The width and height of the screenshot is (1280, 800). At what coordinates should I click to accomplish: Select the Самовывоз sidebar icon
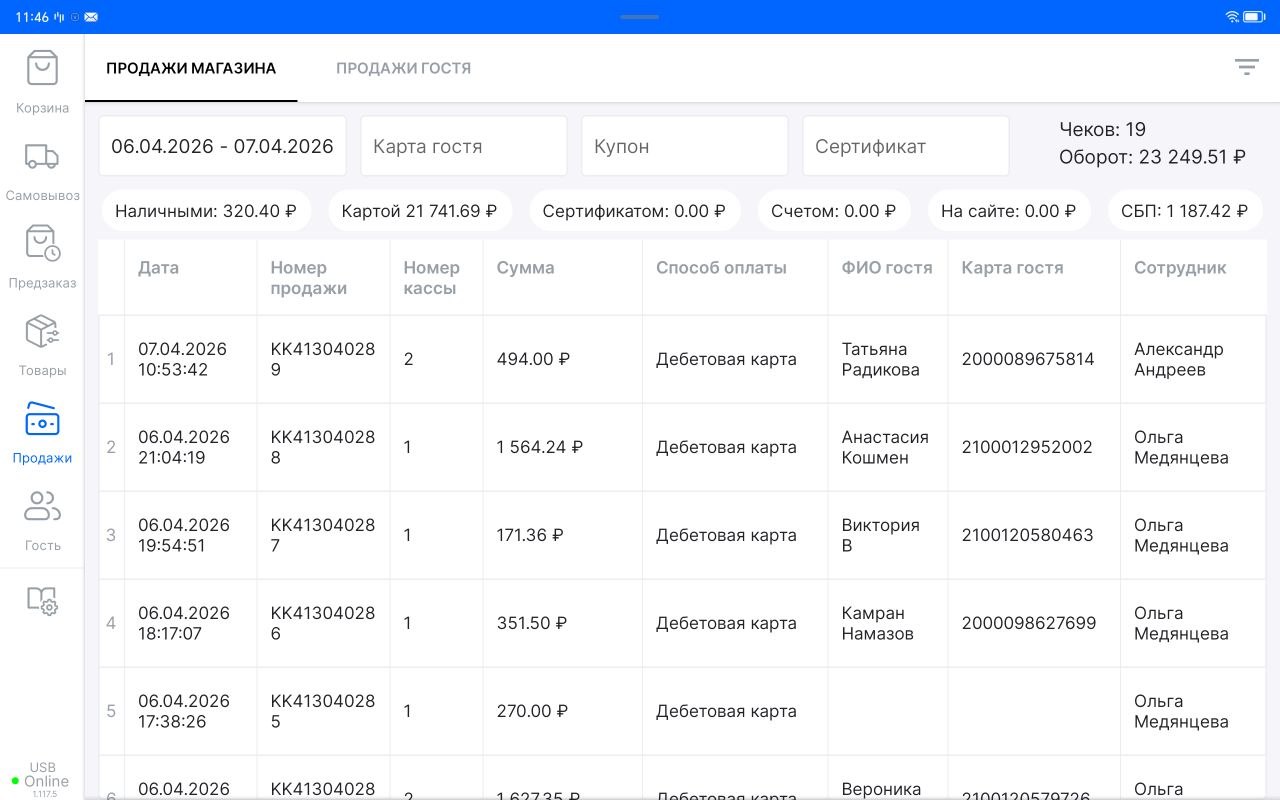[41, 166]
